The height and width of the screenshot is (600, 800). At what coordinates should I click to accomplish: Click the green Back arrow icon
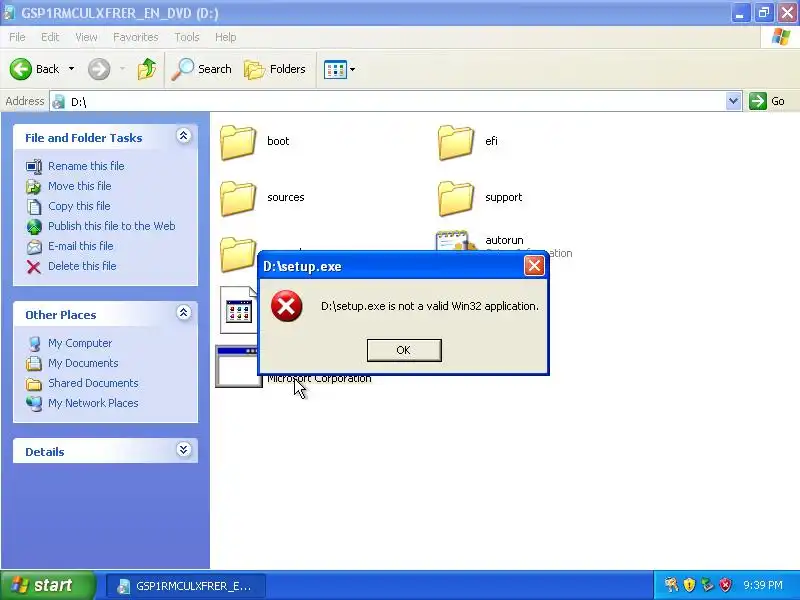[20, 69]
